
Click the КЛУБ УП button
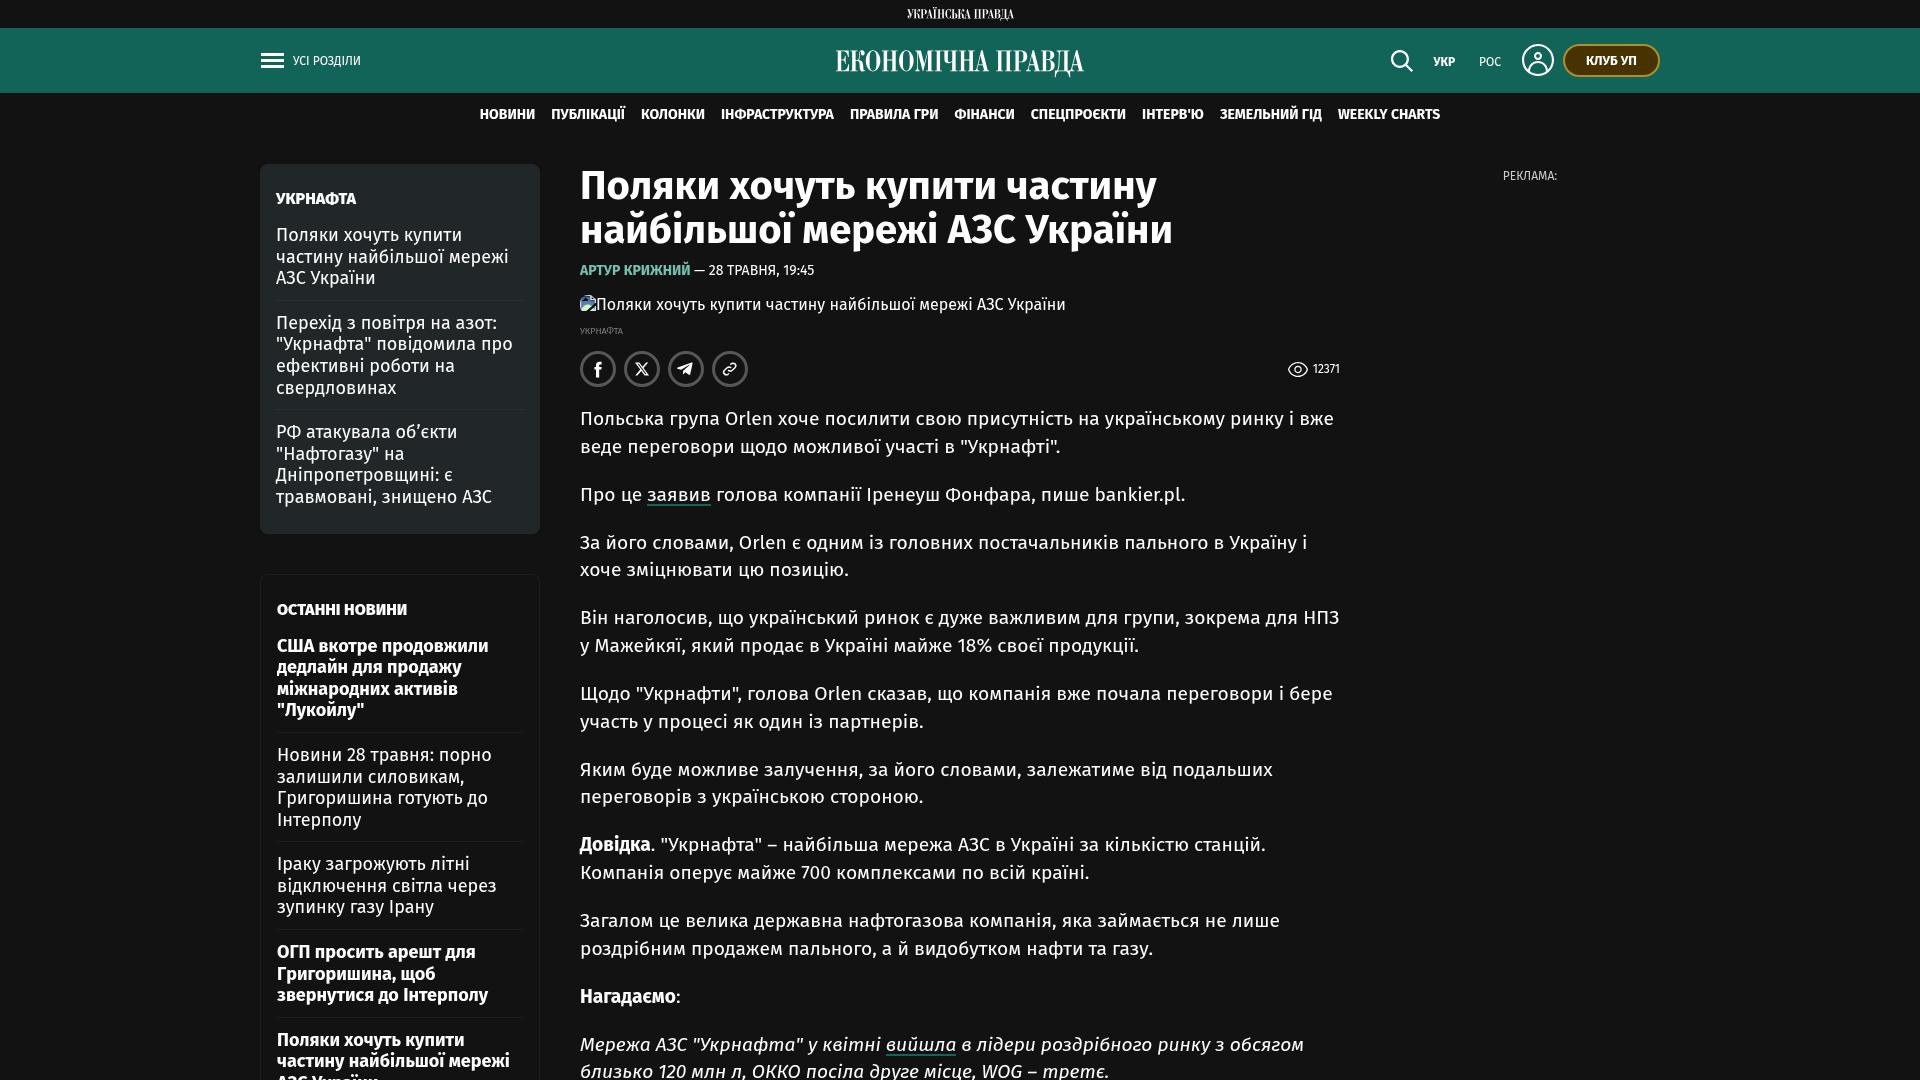click(1611, 61)
